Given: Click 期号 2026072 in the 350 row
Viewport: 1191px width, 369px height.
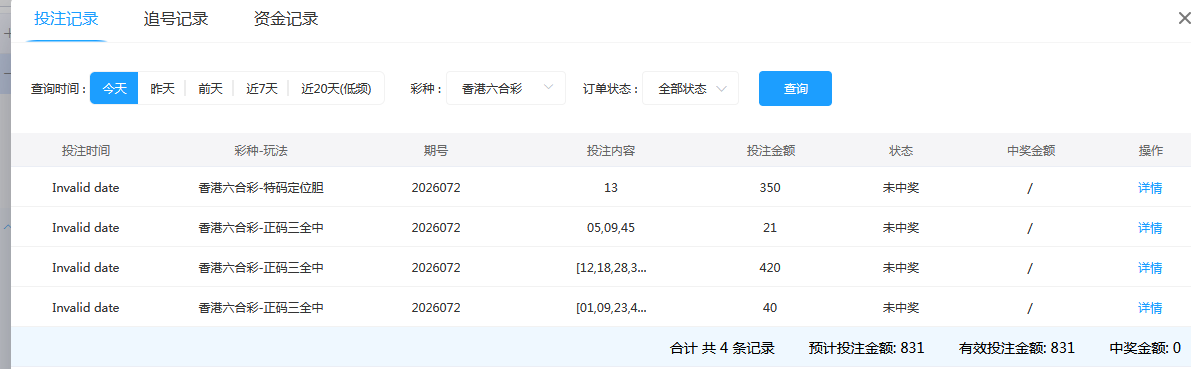Looking at the screenshot, I should 436,188.
